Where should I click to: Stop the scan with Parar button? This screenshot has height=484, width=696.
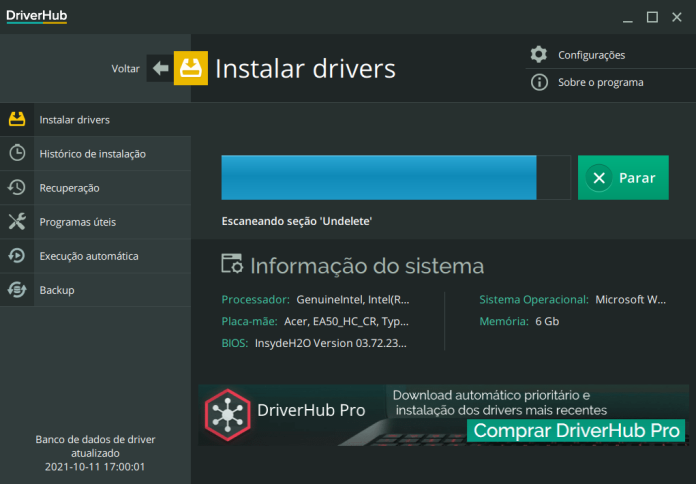[x=623, y=178]
